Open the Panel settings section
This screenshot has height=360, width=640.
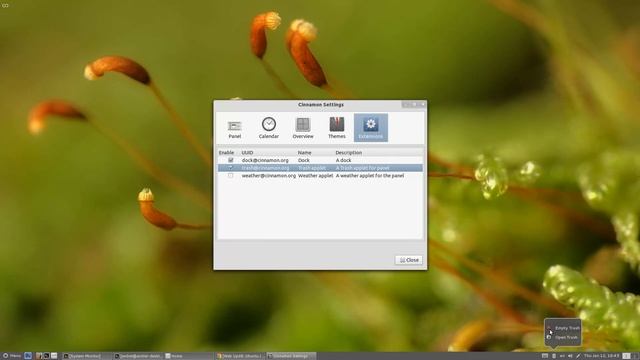click(235, 129)
